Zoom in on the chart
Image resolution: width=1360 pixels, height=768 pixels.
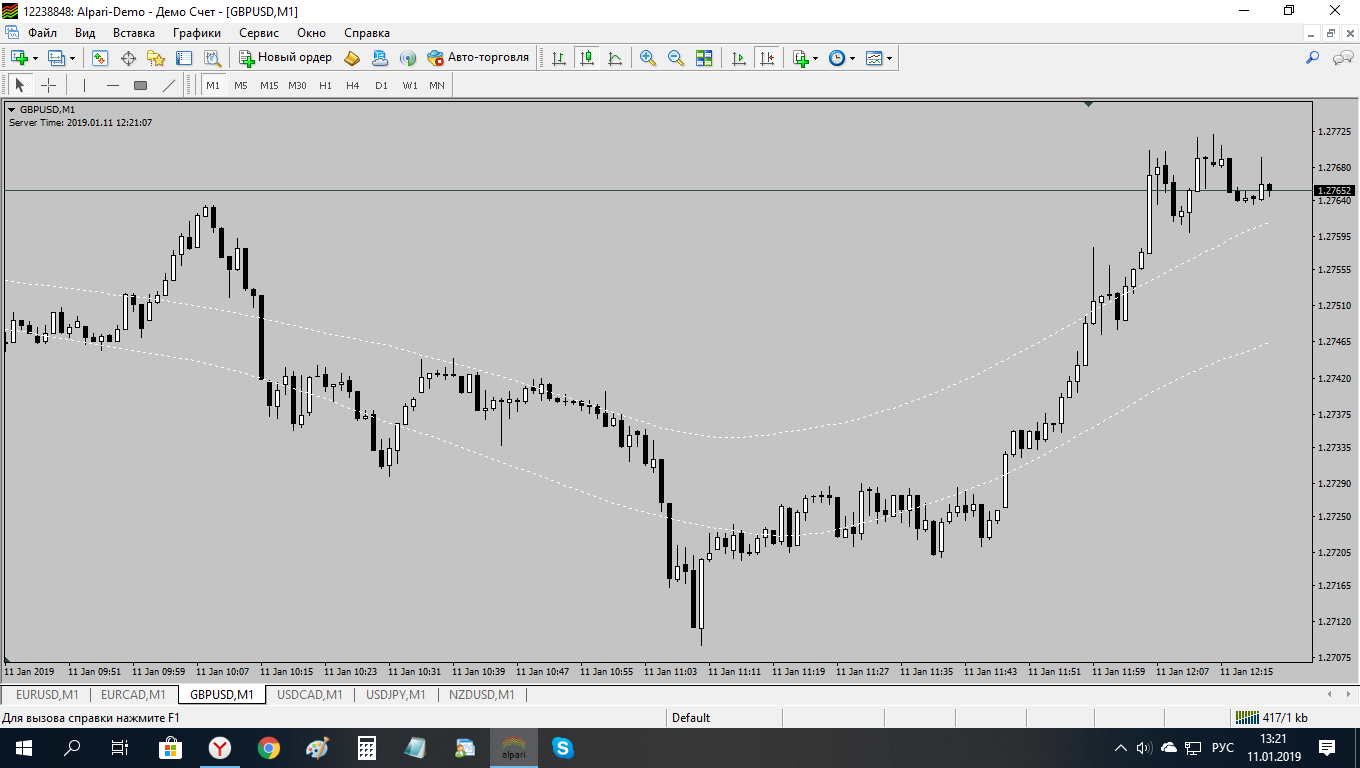click(x=648, y=58)
